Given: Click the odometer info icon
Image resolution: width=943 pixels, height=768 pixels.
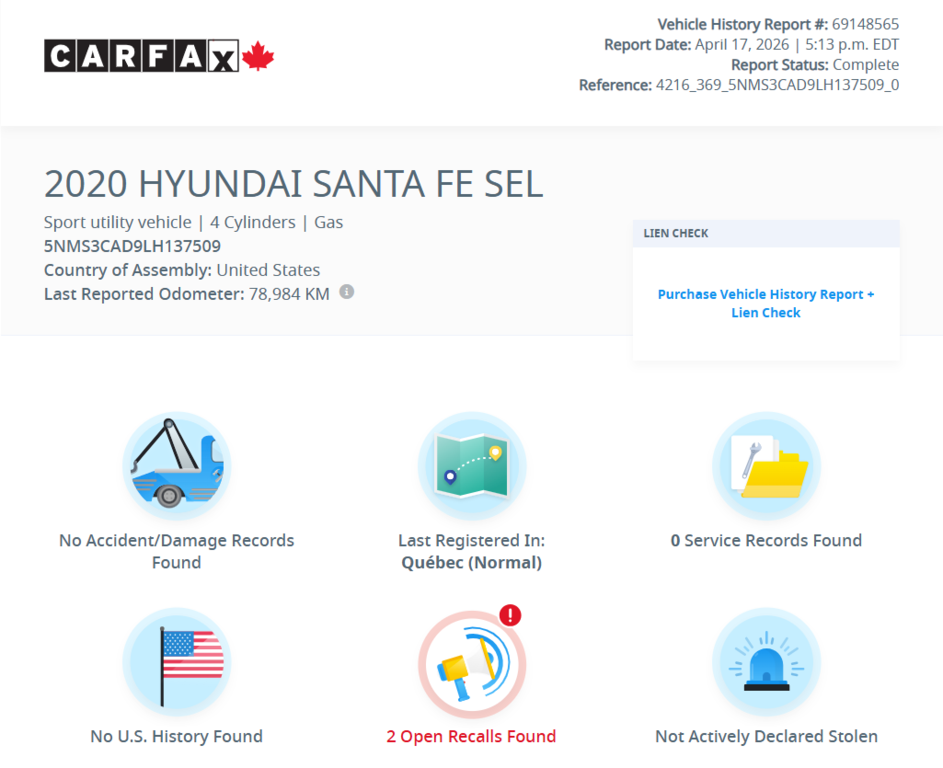Looking at the screenshot, I should (x=346, y=292).
